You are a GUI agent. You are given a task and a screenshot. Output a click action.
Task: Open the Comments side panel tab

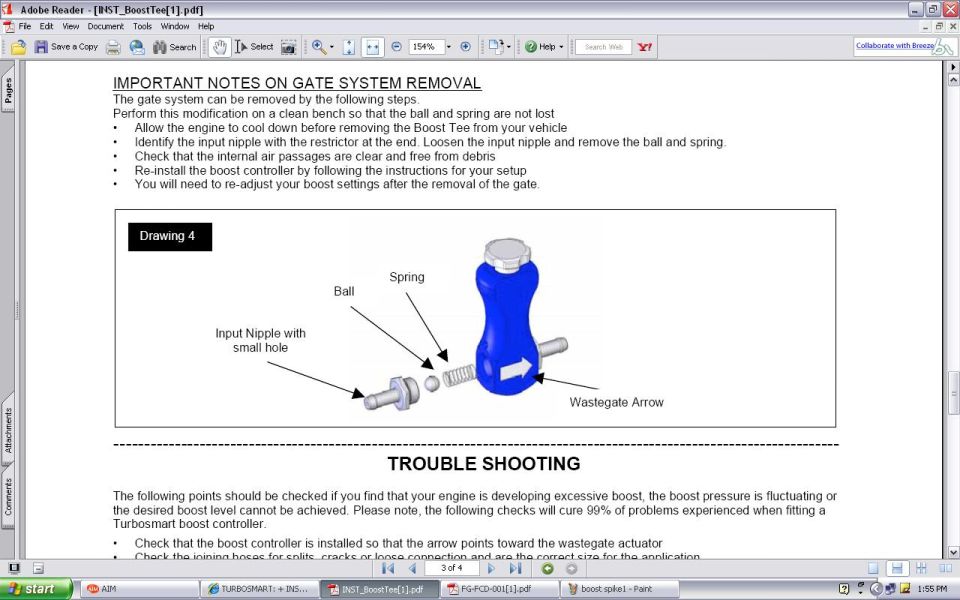coord(8,497)
